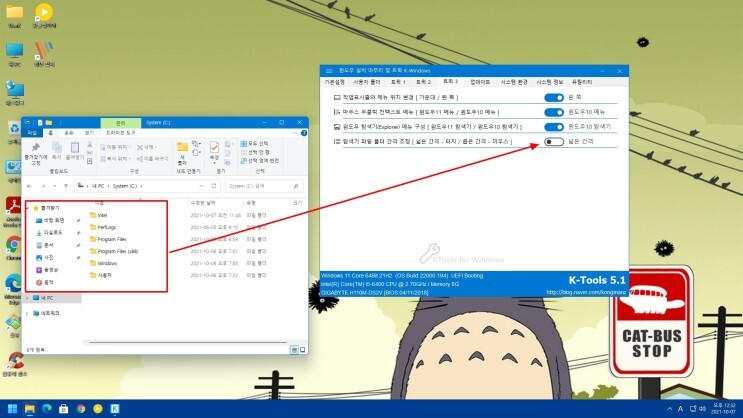This screenshot has height=418, width=743.
Task: Toggle taskbar menu position switch (왼 쪽)
Action: (x=553, y=97)
